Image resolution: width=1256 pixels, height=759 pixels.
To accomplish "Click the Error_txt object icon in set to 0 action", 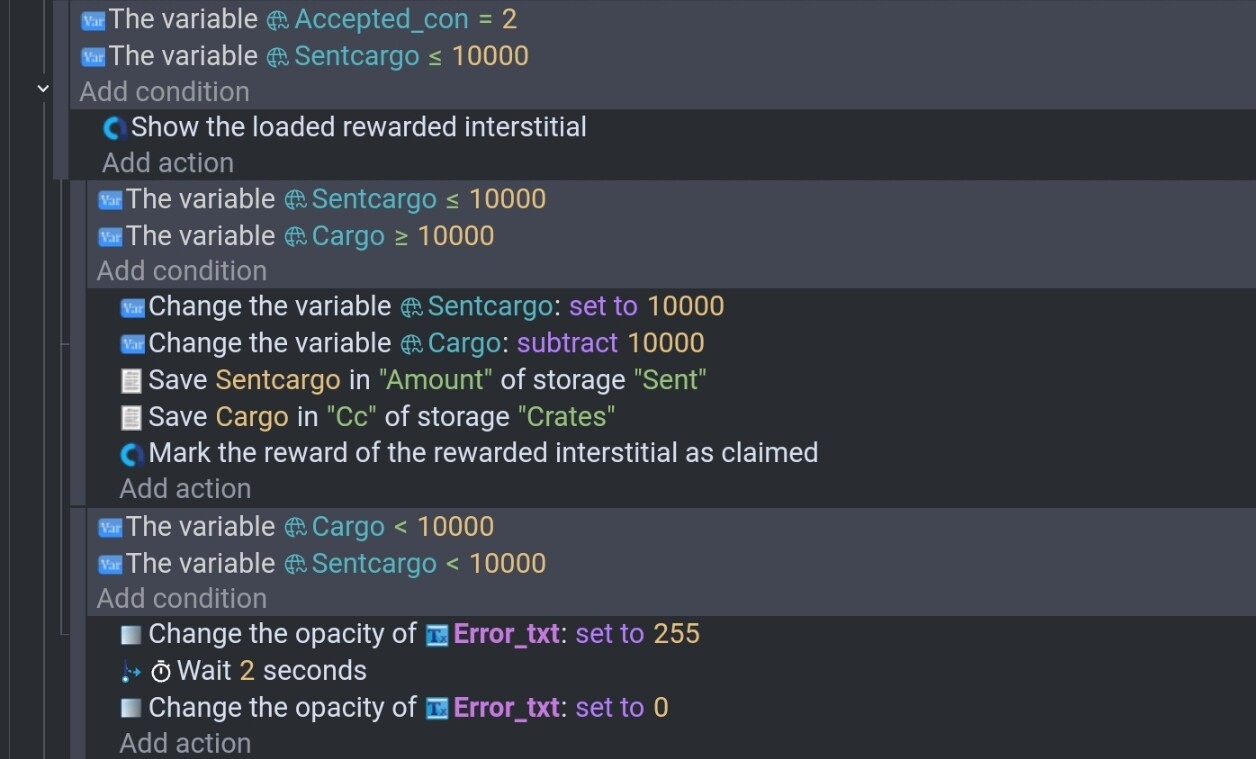I will point(437,709).
